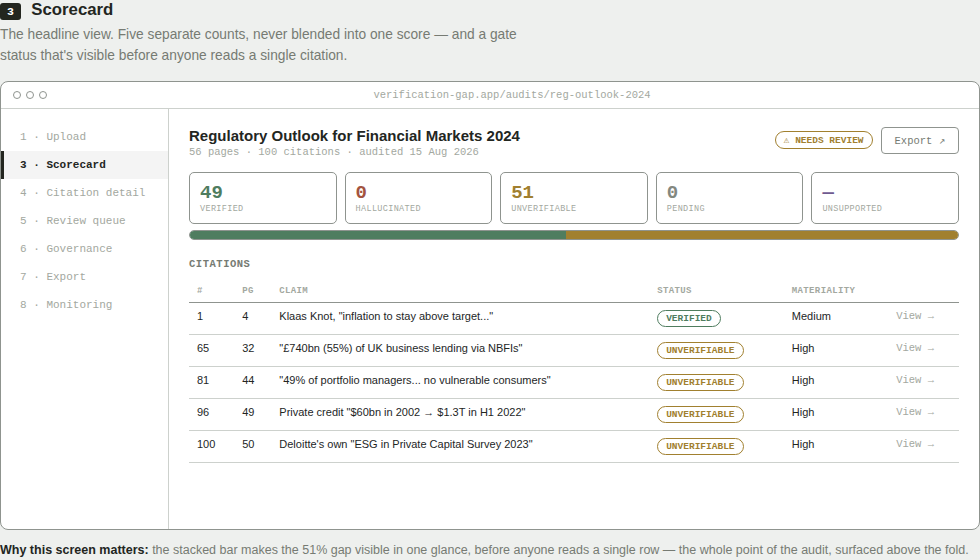The image size is (980, 560).
Task: Click the PG column header
Action: (248, 290)
